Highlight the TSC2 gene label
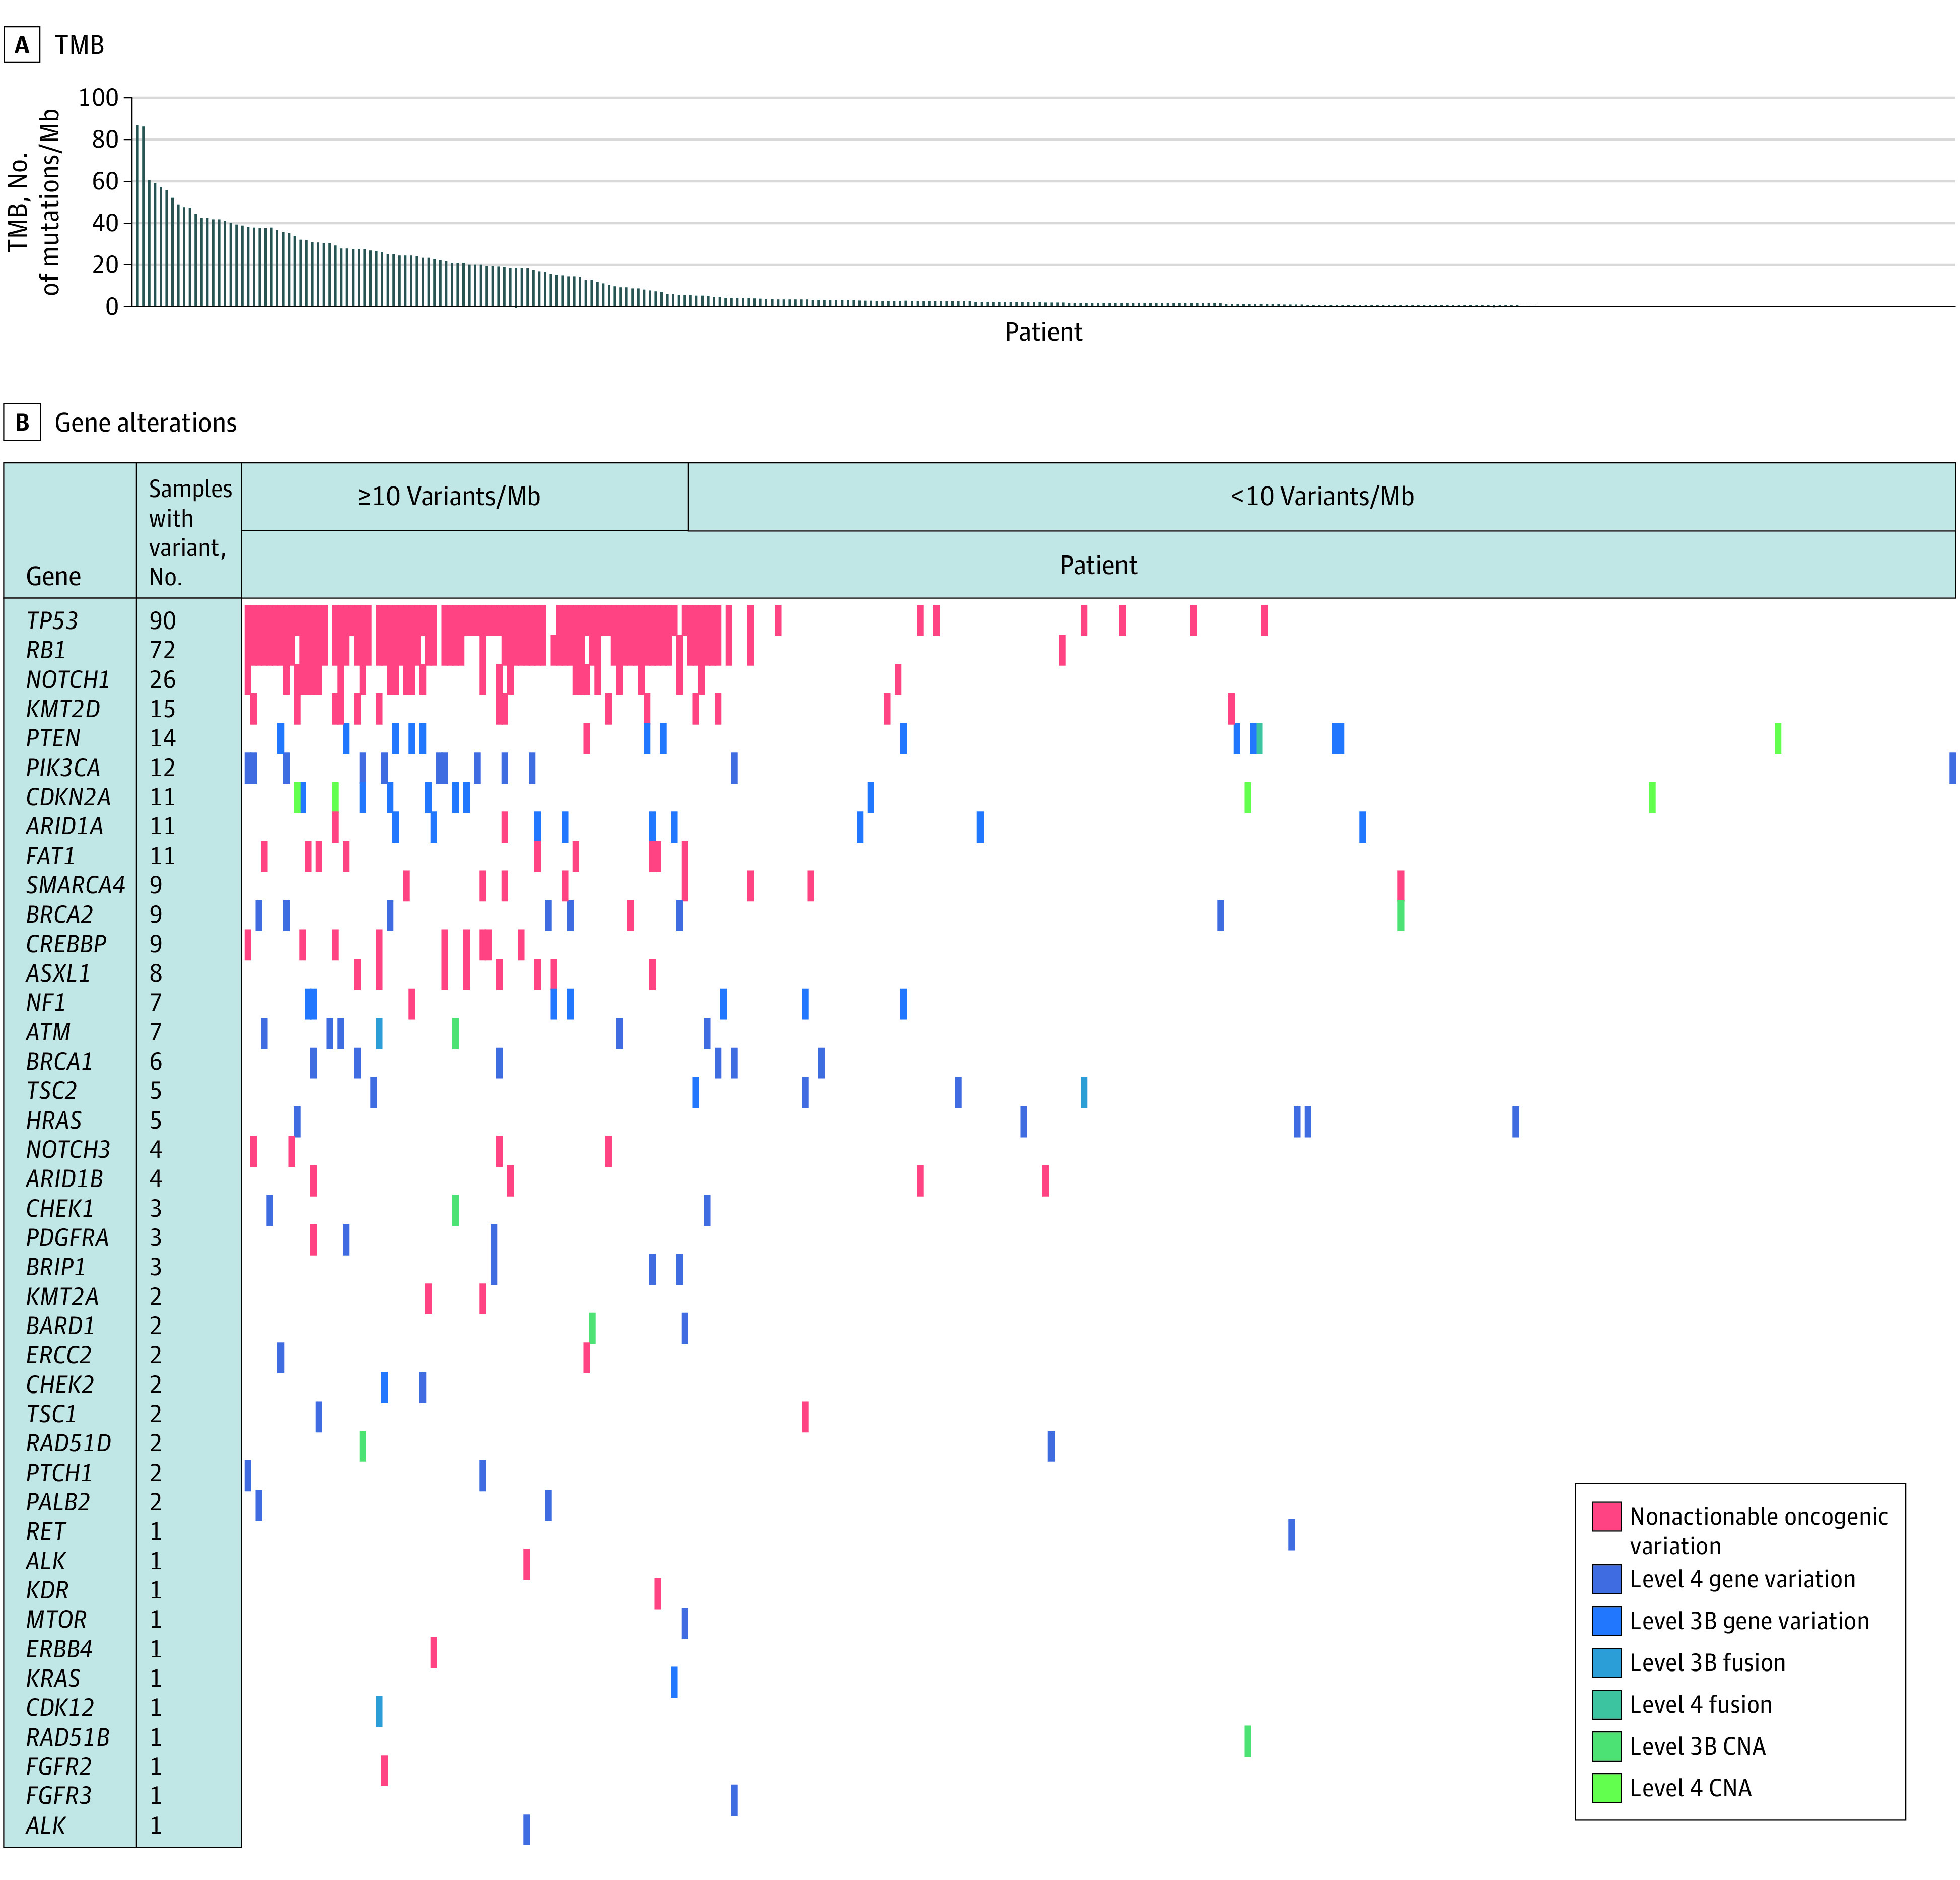The image size is (1960, 1880). click(51, 1090)
